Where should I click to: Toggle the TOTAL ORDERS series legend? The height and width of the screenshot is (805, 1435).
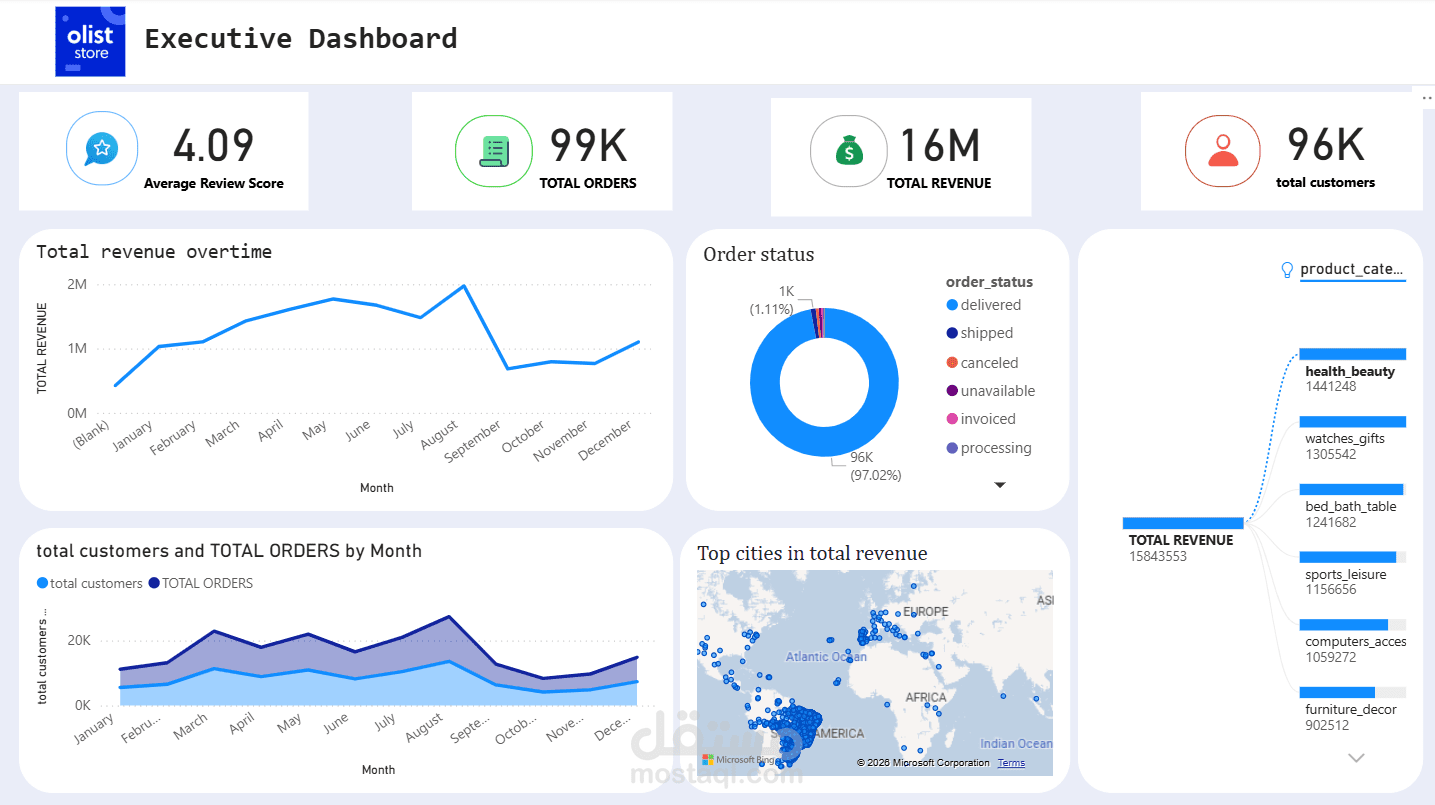(201, 583)
